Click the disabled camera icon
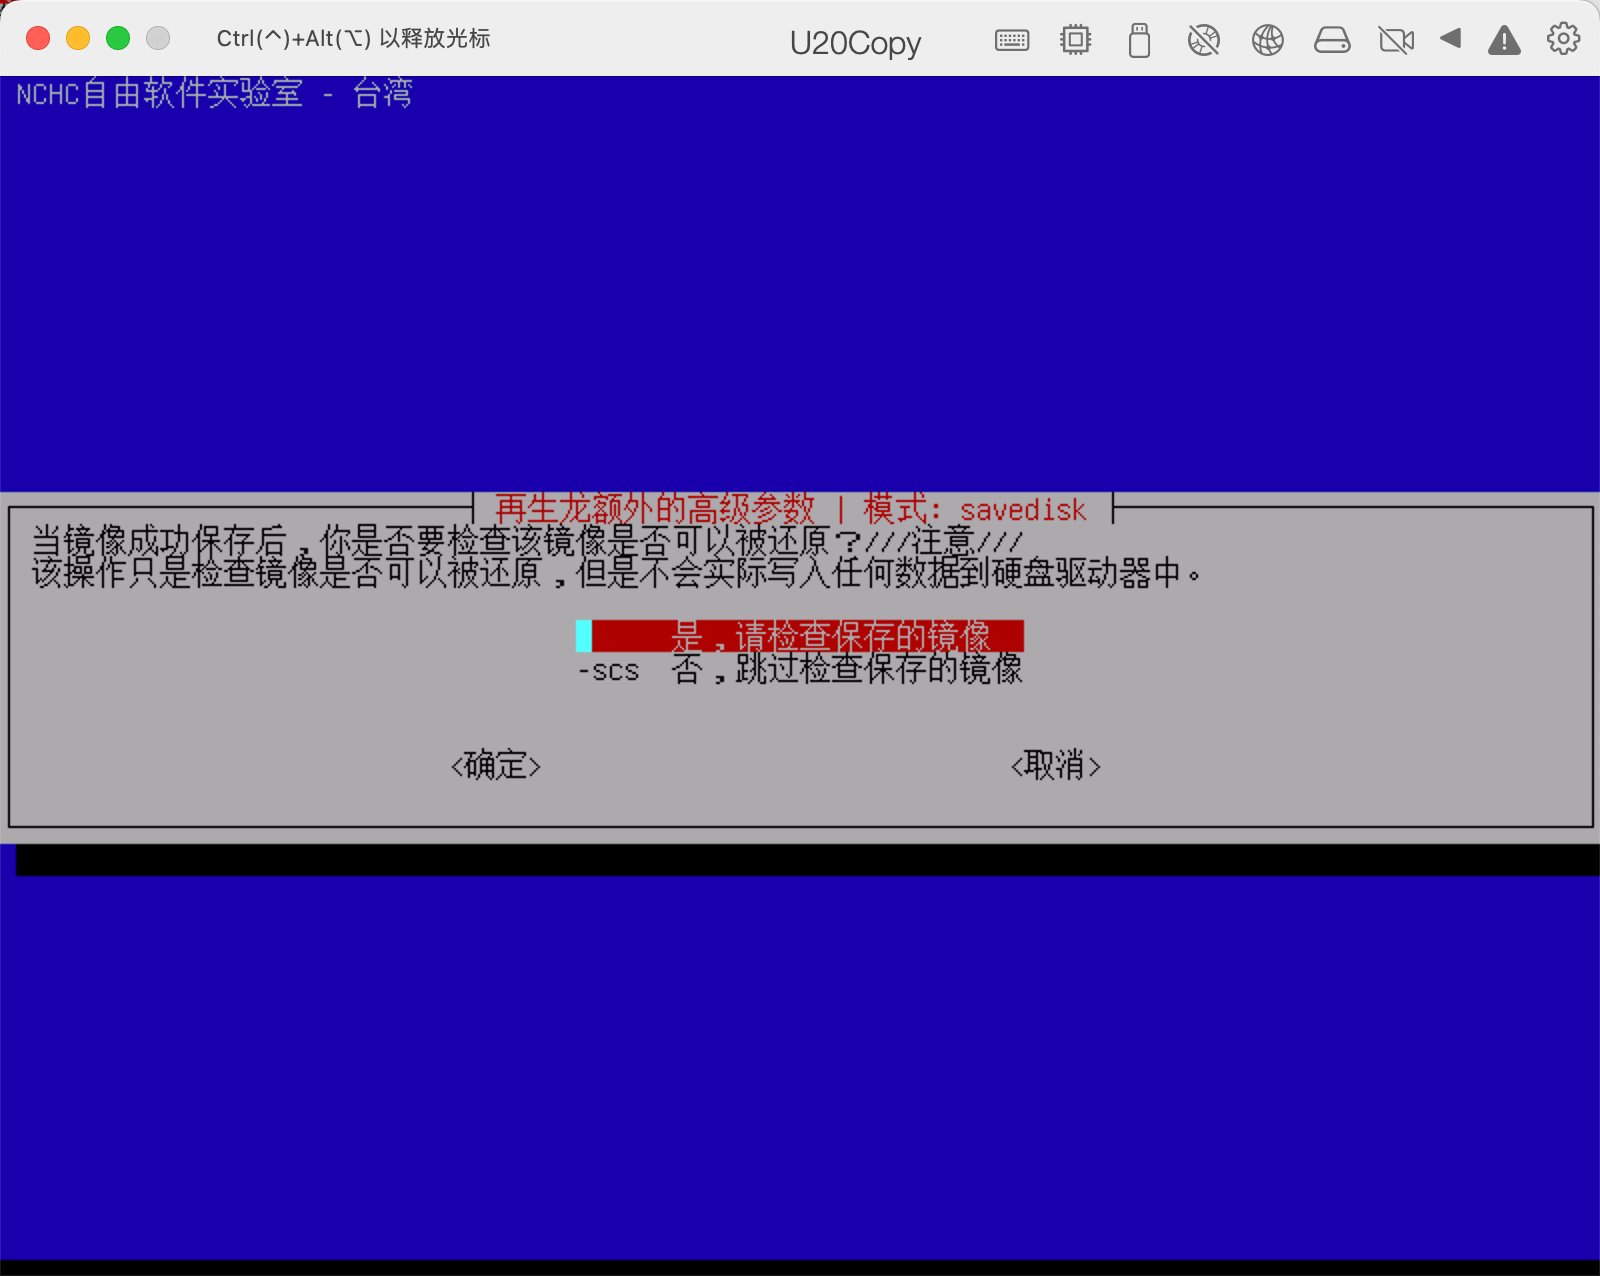The width and height of the screenshot is (1600, 1276). (1396, 39)
